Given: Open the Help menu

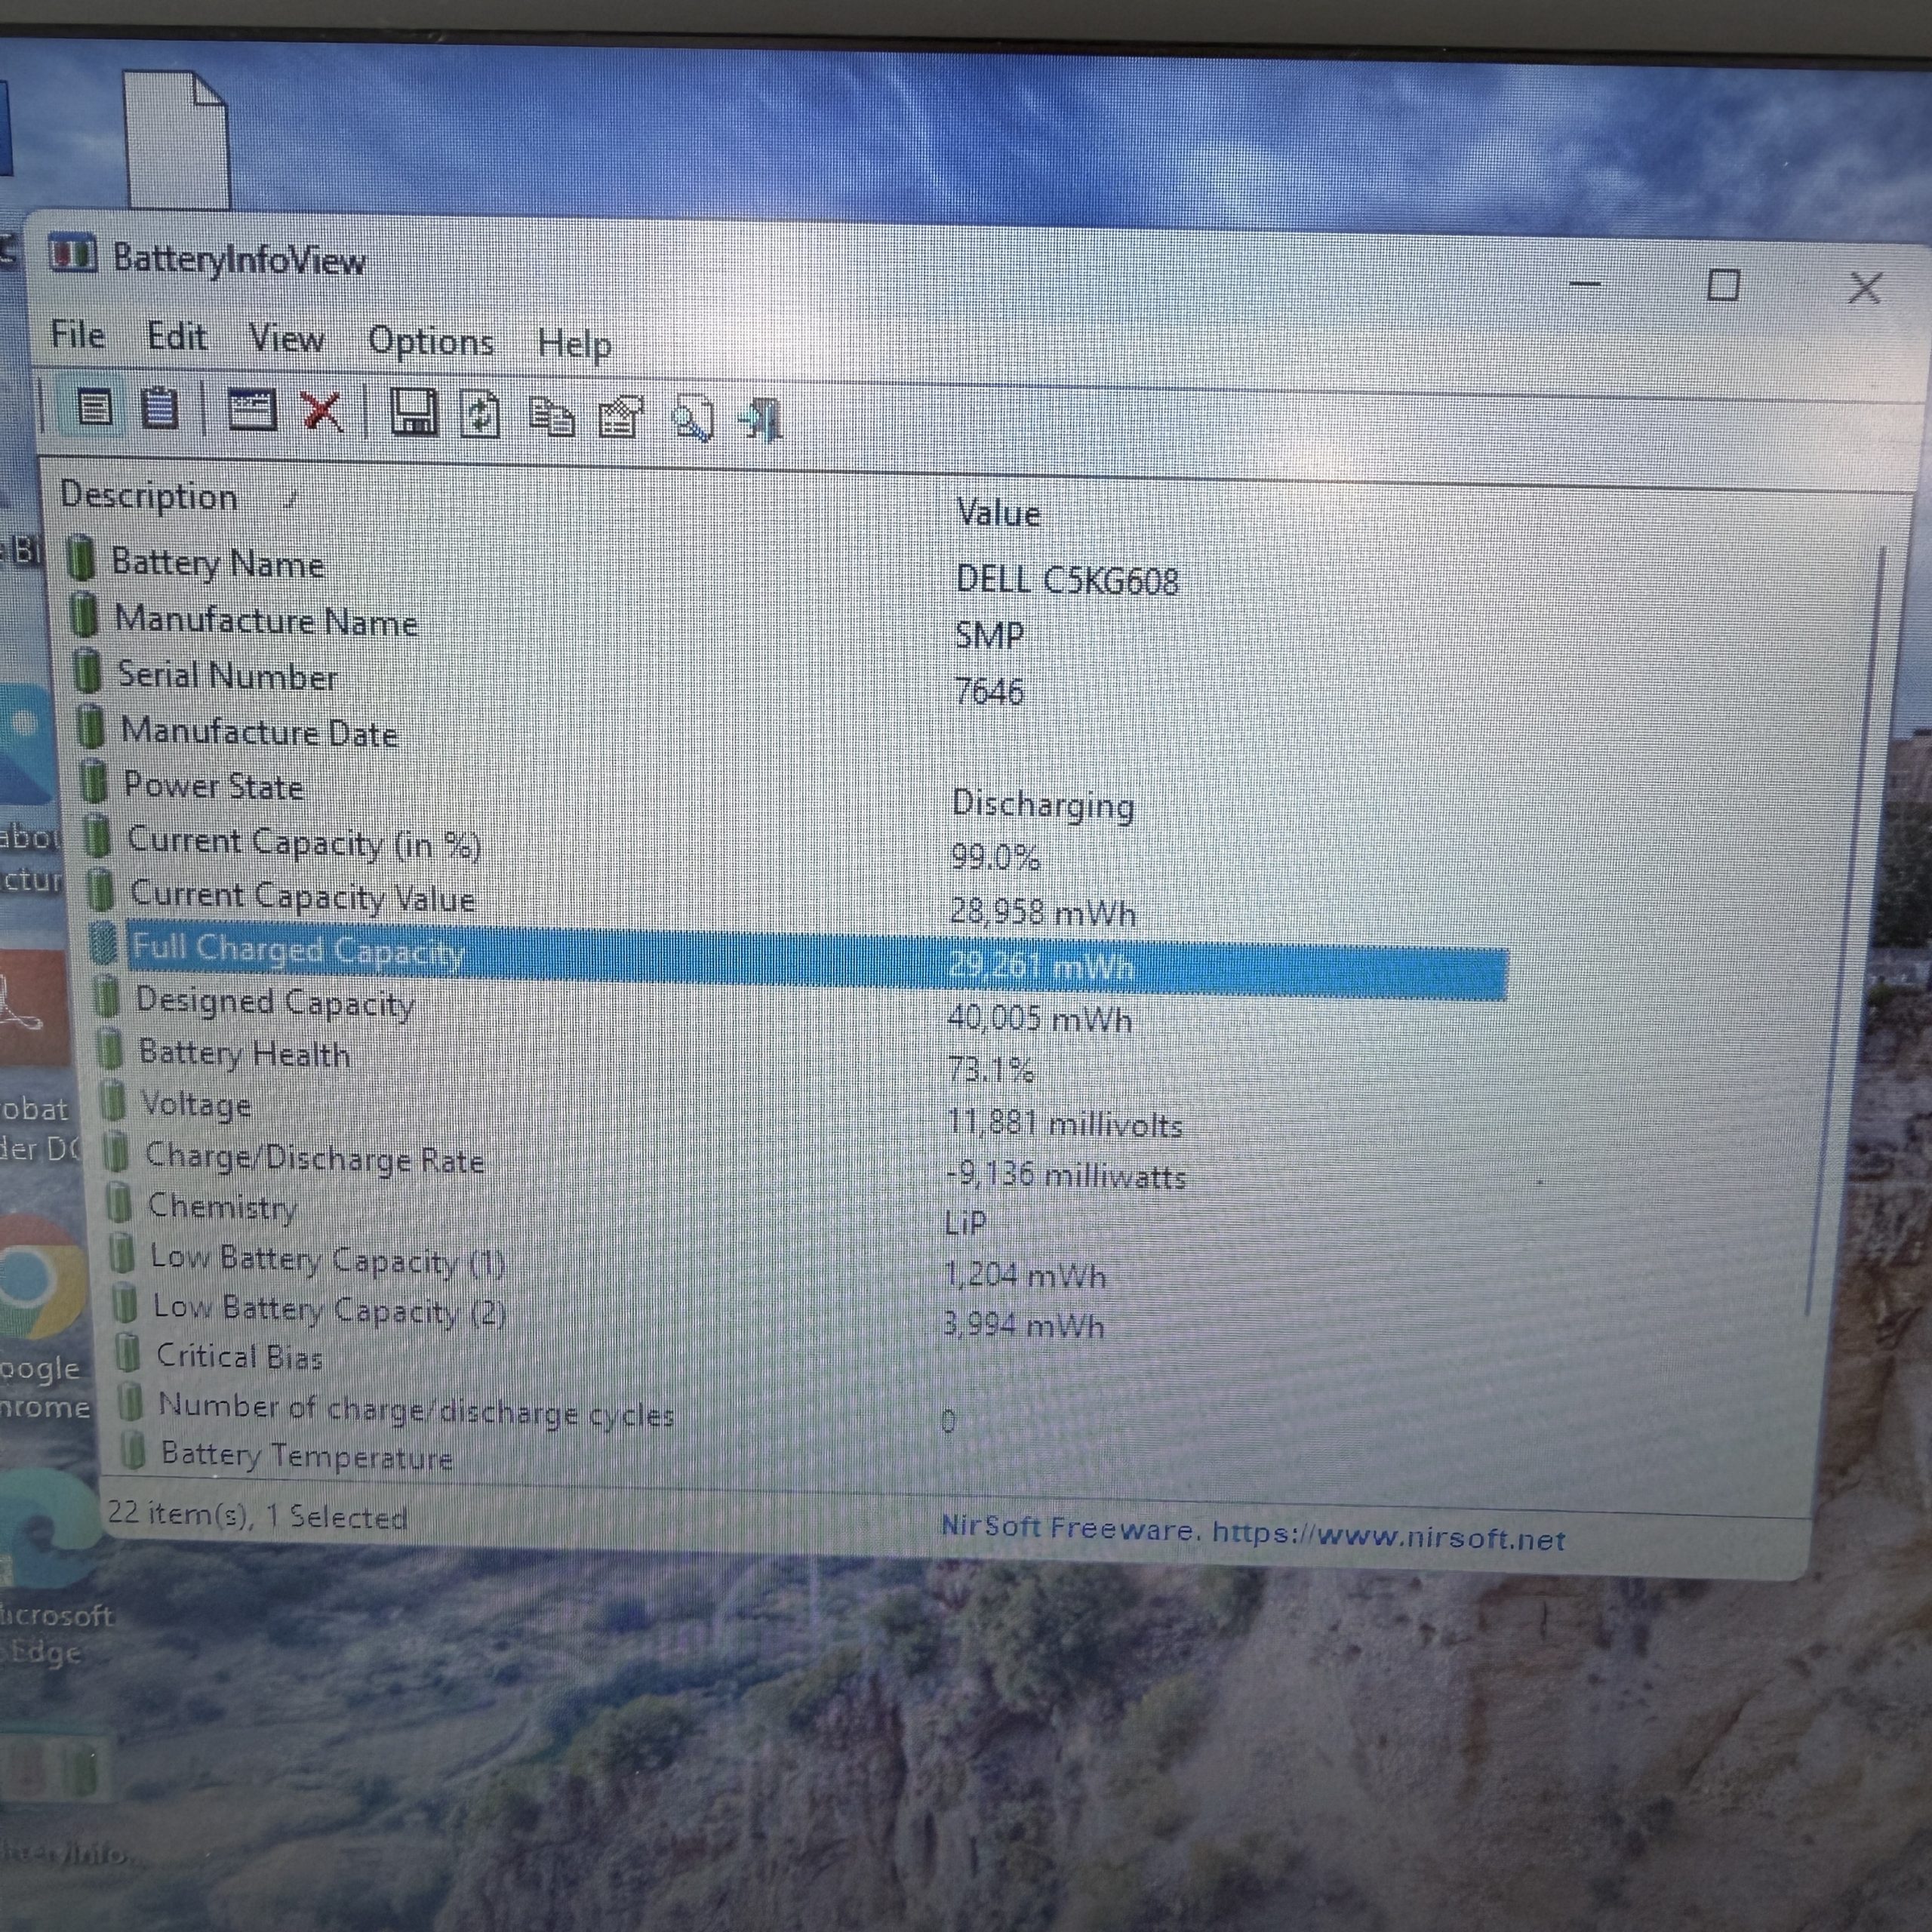Looking at the screenshot, I should click(x=575, y=344).
